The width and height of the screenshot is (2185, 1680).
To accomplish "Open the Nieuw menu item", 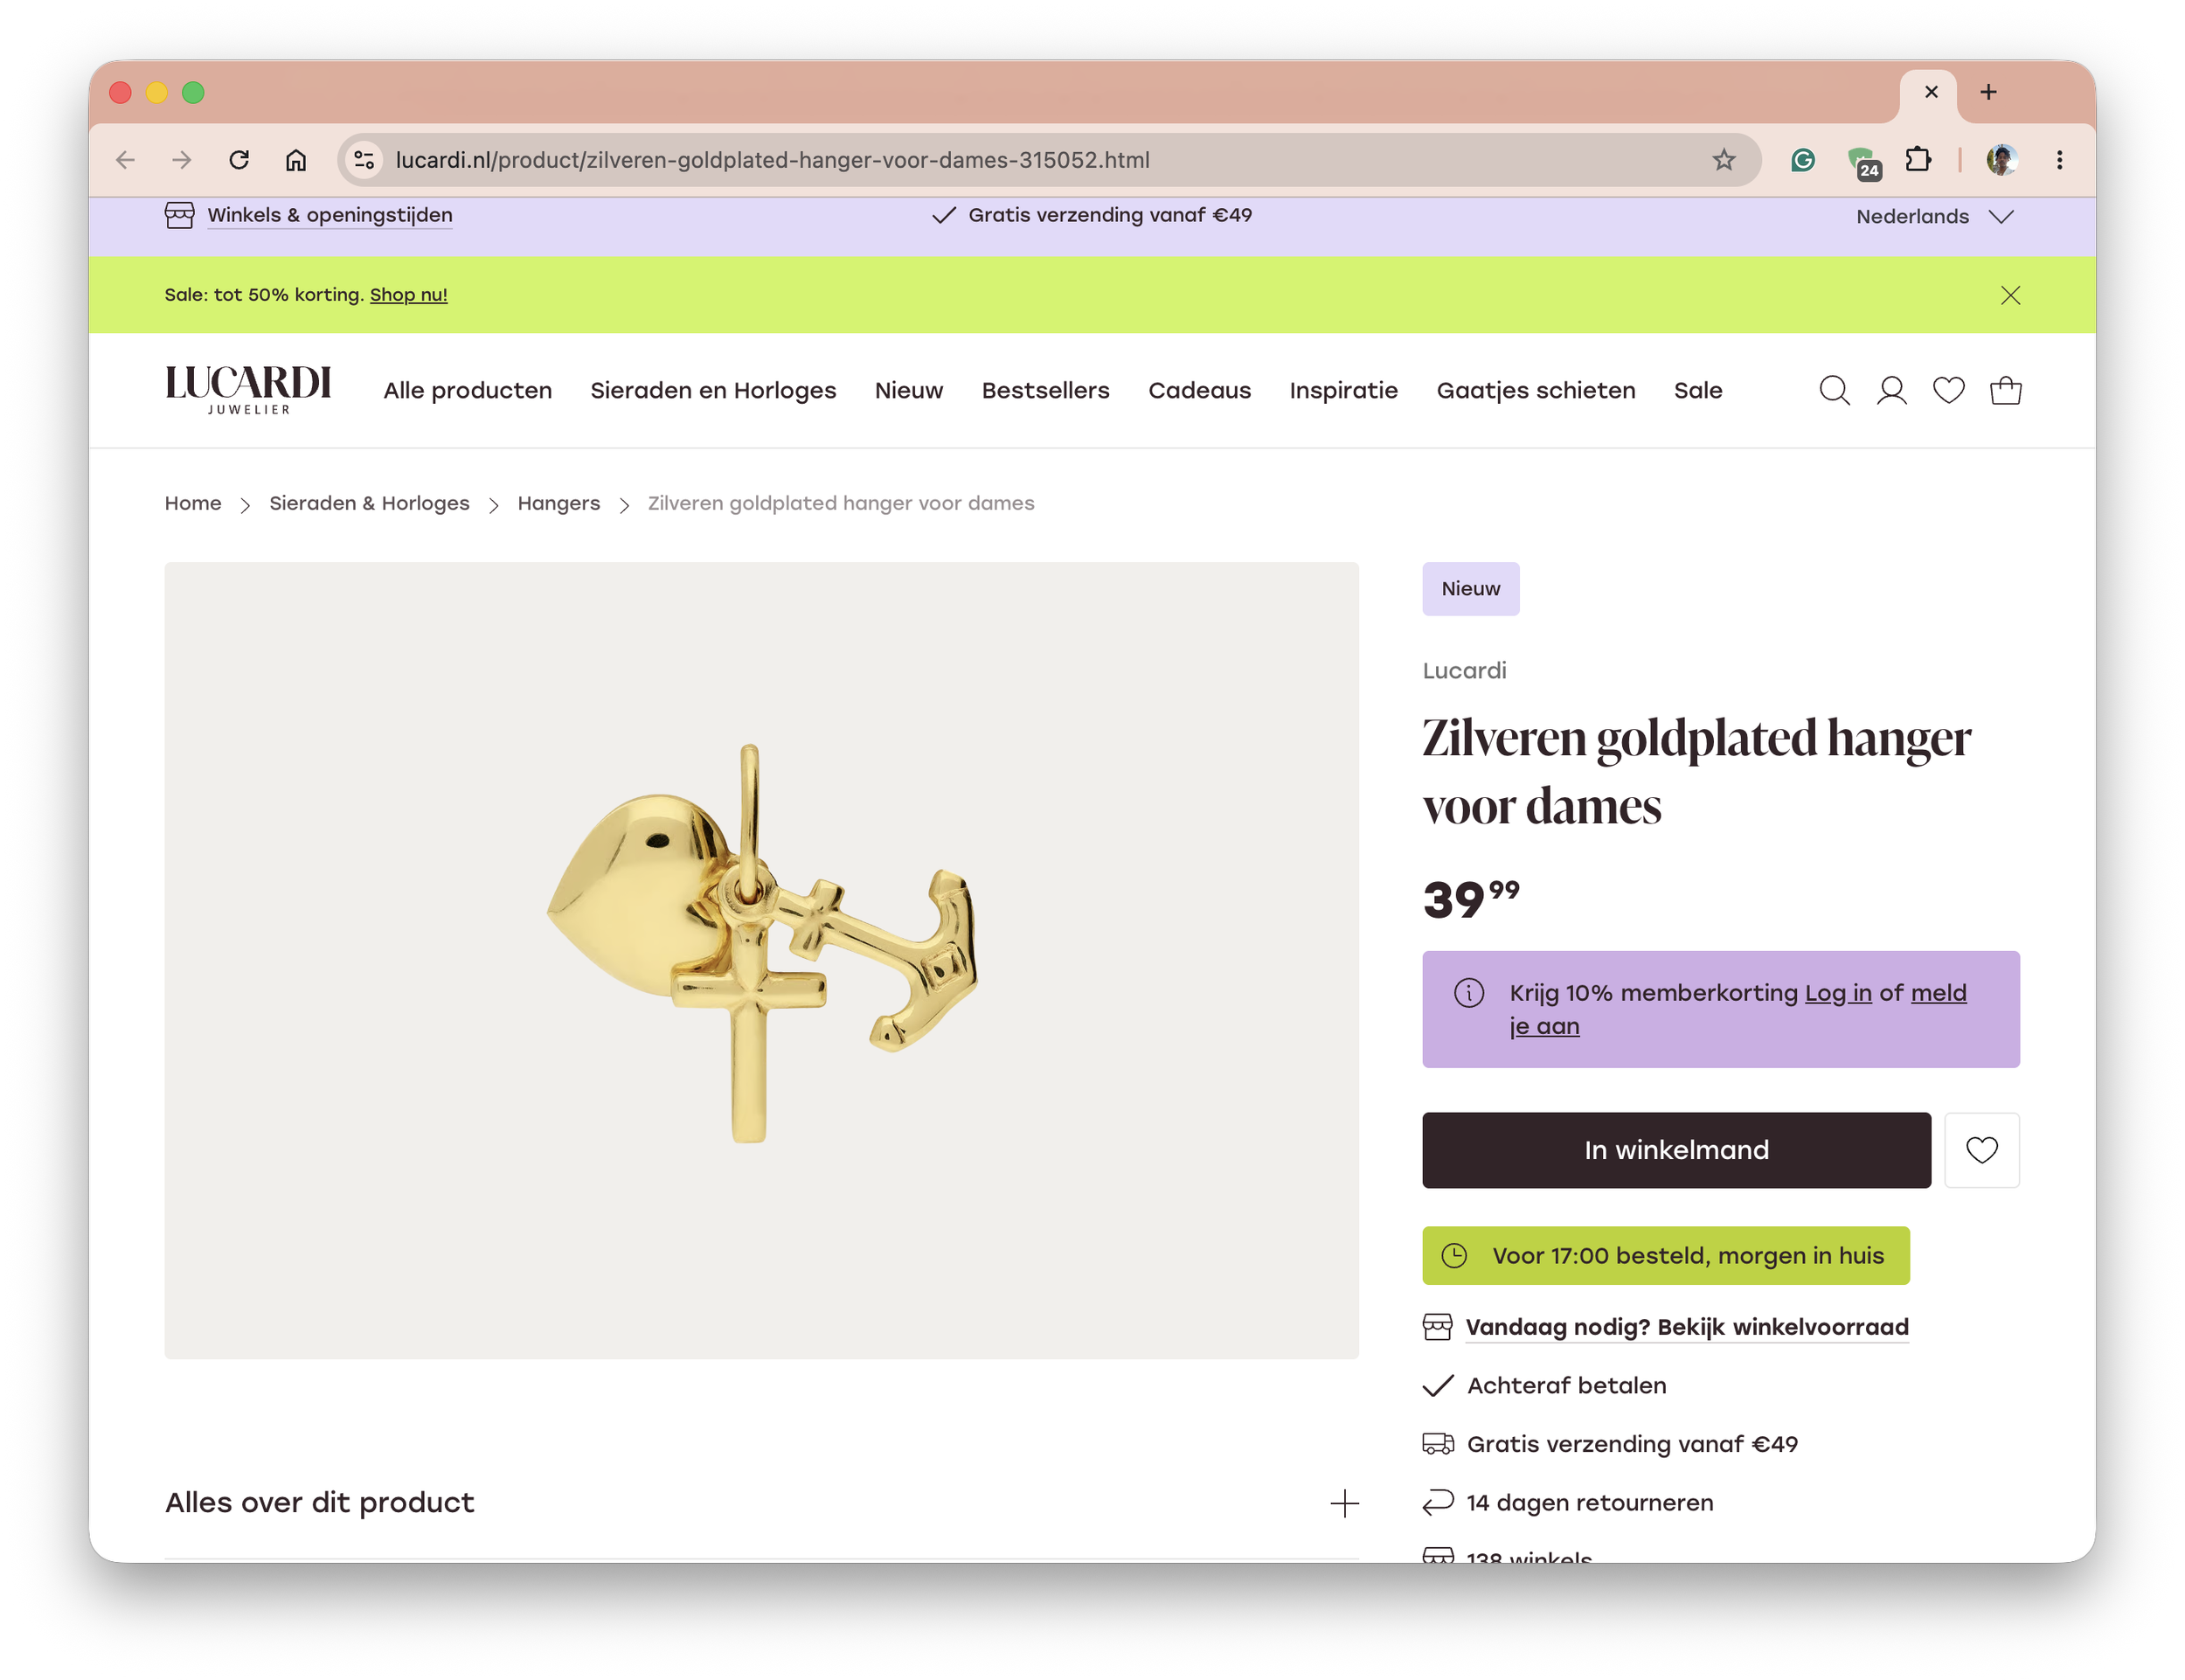I will click(908, 391).
